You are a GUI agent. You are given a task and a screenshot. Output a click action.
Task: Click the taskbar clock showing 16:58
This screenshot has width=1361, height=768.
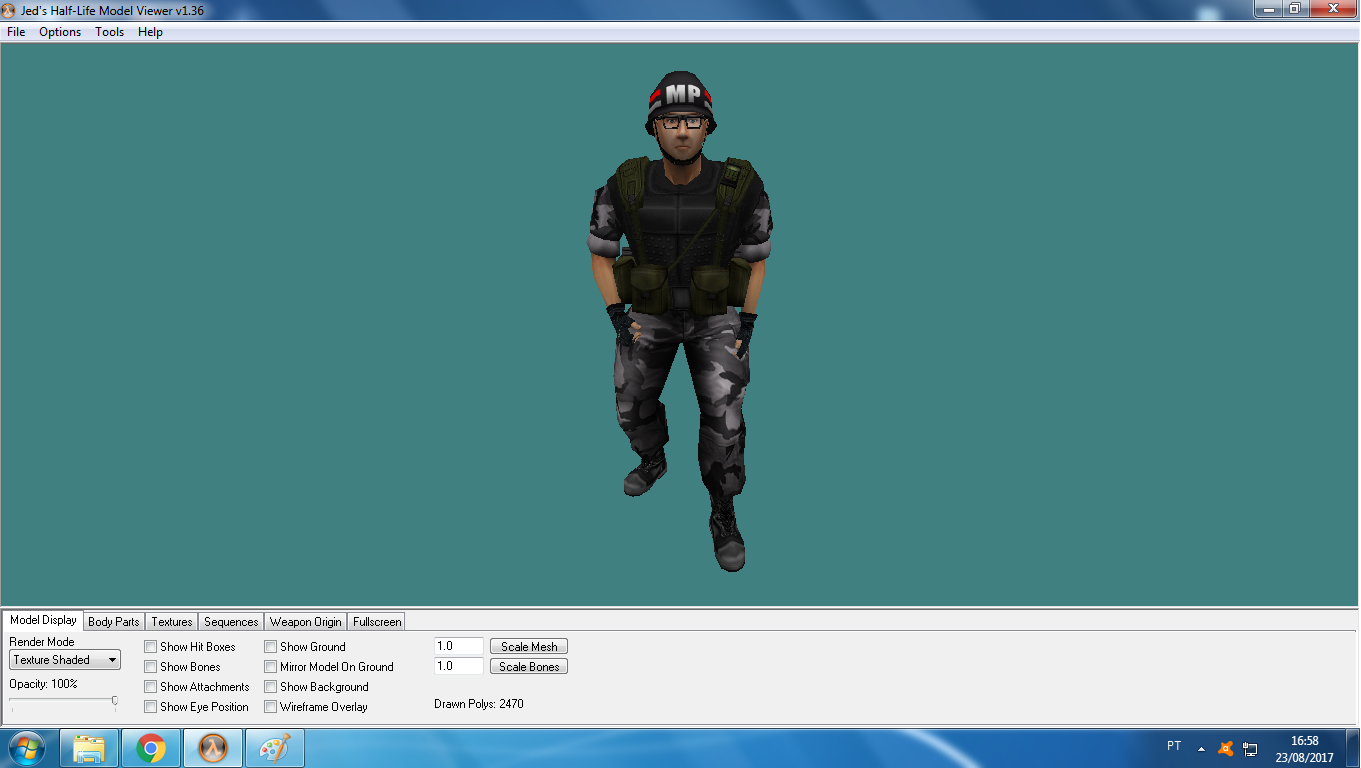[1304, 749]
